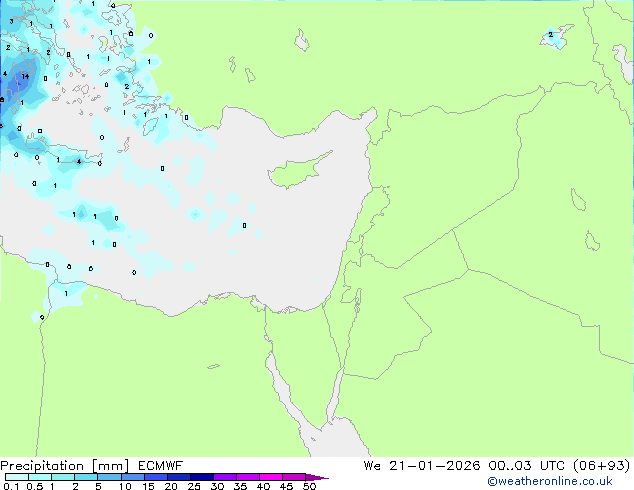Select the 20–25 mm legend swatch
The image size is (634, 490).
click(179, 477)
